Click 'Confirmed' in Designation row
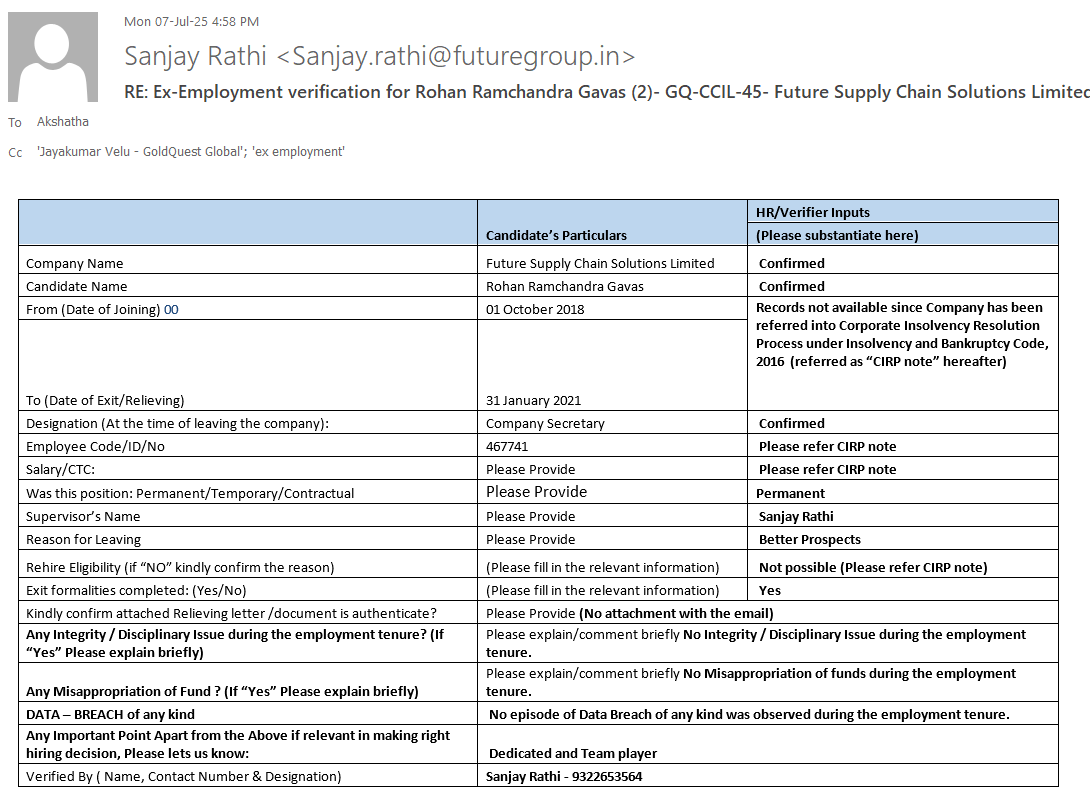The height and width of the screenshot is (806, 1090). [x=792, y=424]
